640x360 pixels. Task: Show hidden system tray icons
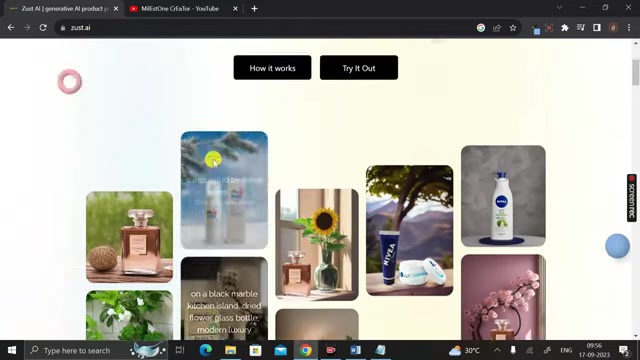(497, 350)
